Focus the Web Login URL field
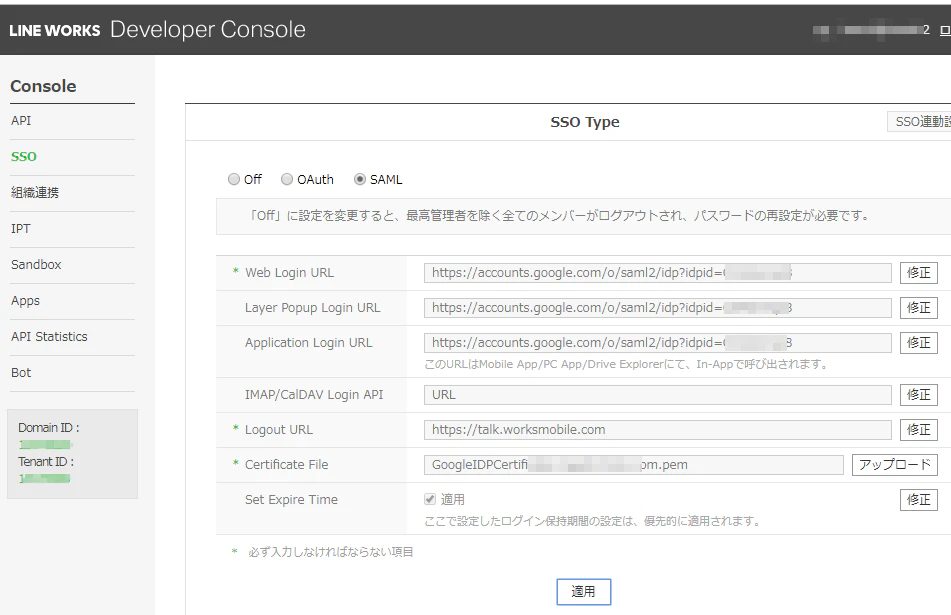This screenshot has width=951, height=615. pos(657,273)
